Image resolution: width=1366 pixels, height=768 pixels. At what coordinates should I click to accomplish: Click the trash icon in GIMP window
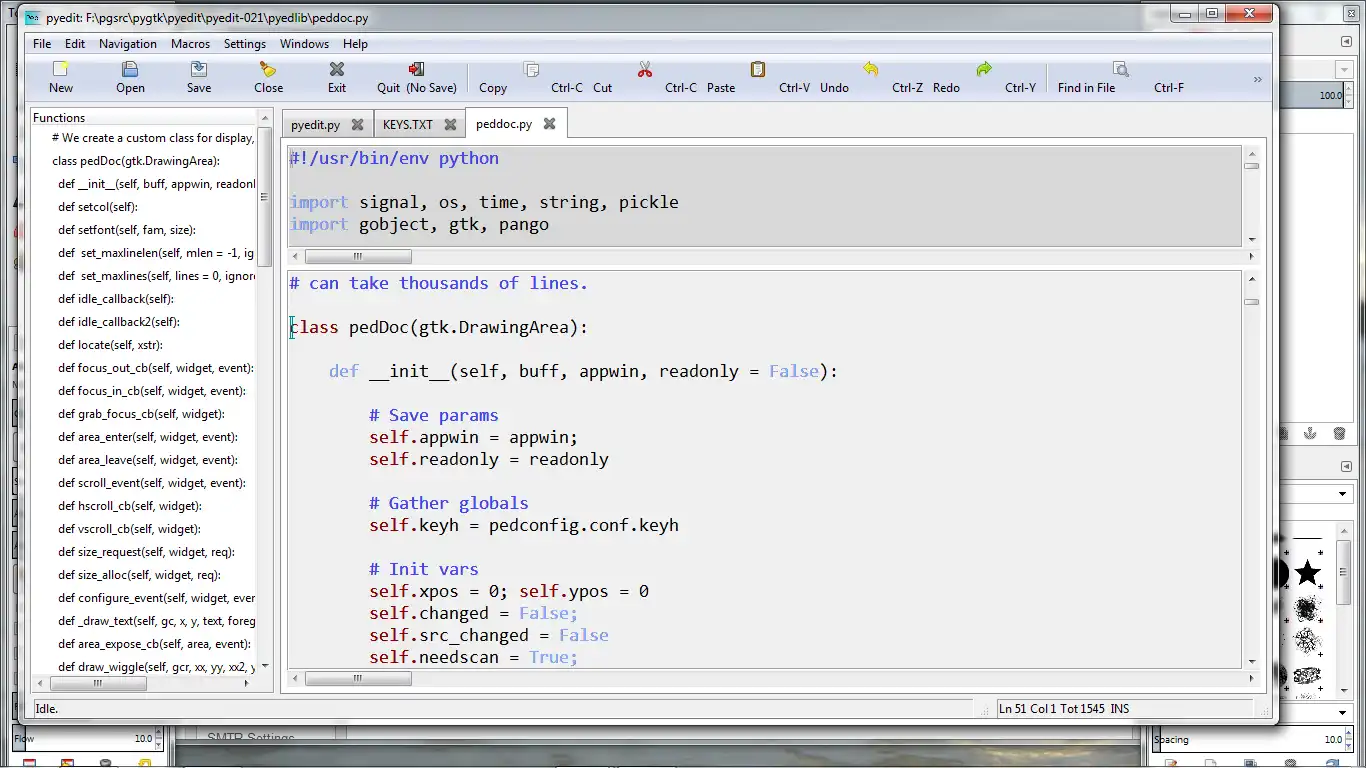(1339, 433)
